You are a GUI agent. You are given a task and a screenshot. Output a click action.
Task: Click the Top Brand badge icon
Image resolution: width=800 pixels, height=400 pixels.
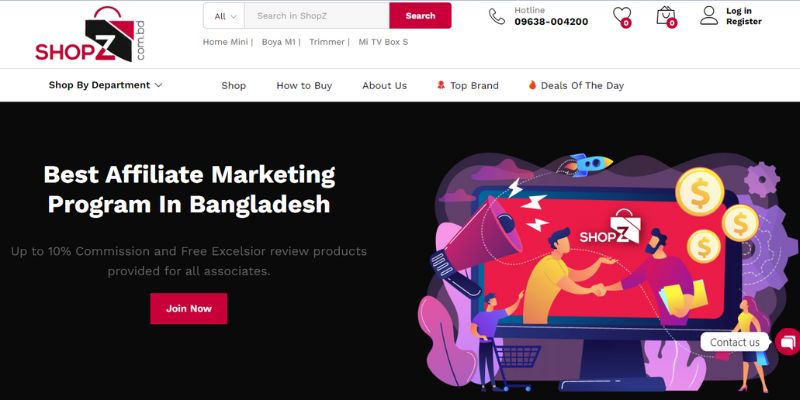coord(441,85)
